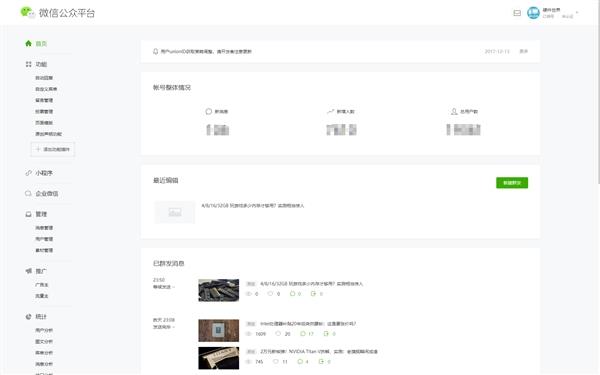Click the pie chart icon beside 统计
This screenshot has width=600, height=375.
coord(28,316)
